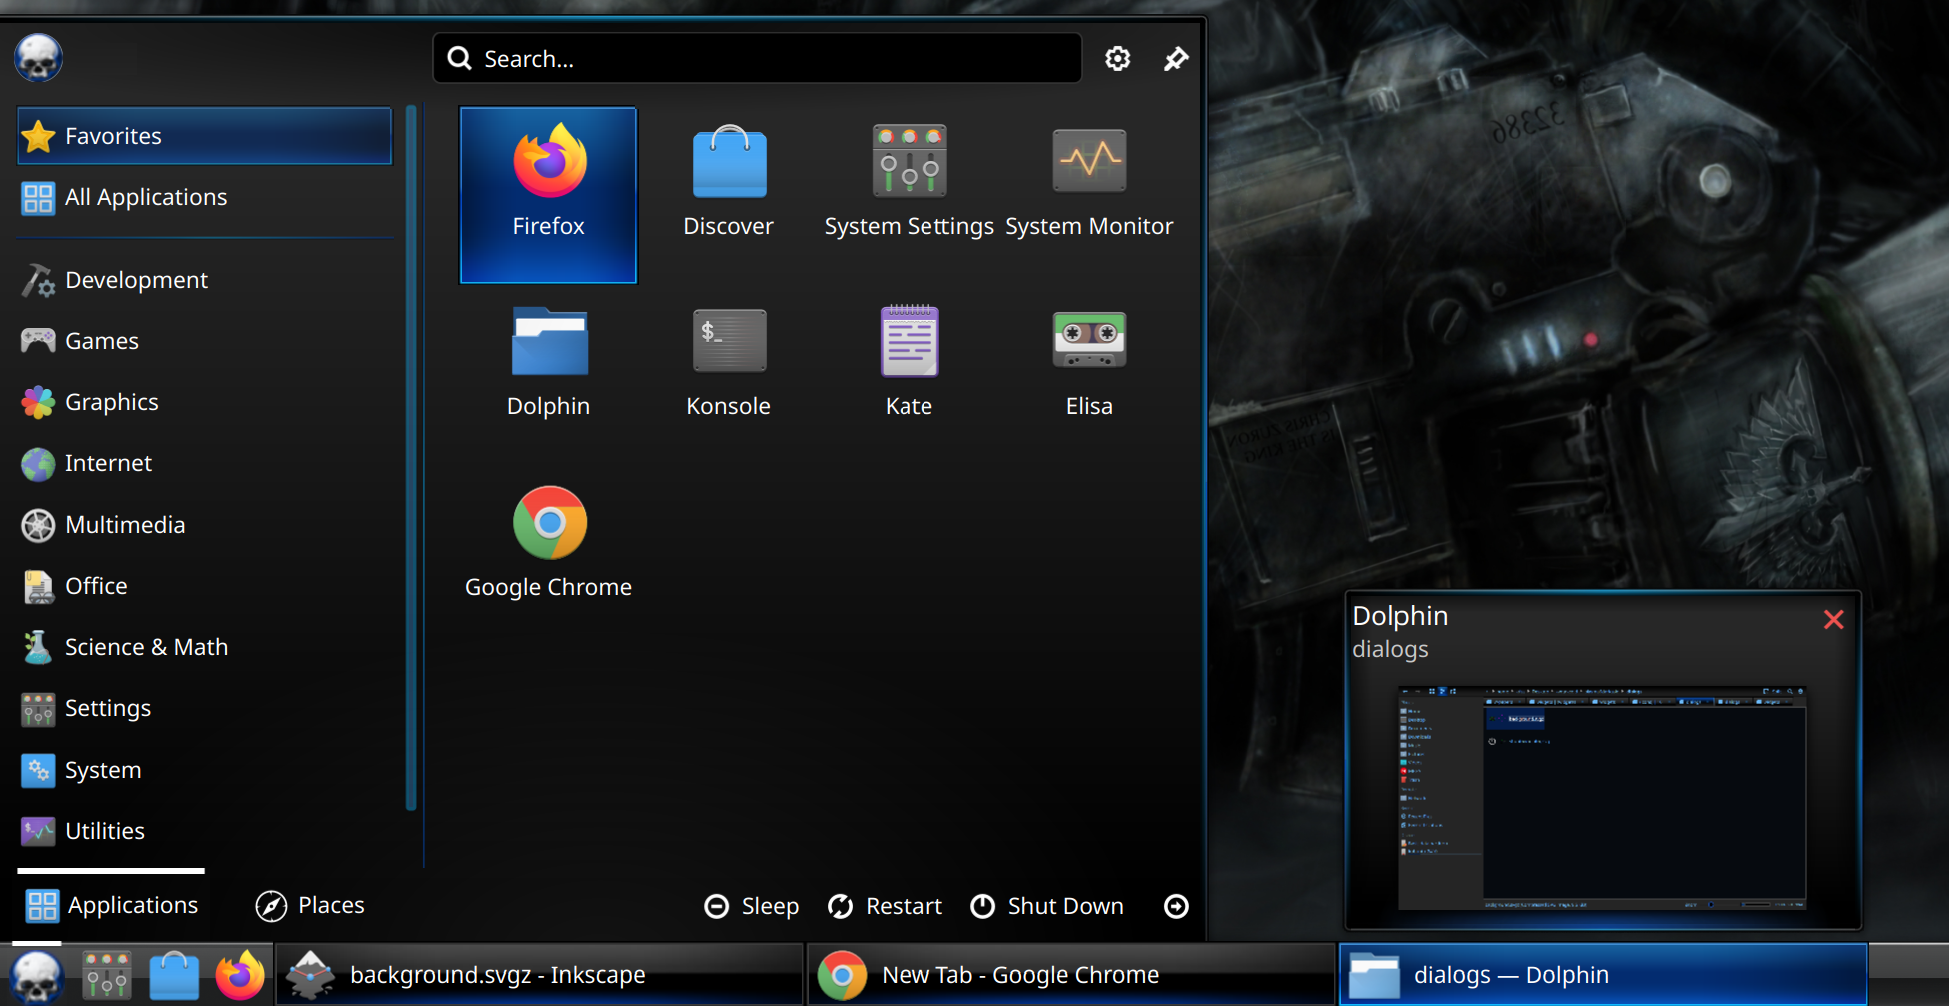Open launcher configuration gear icon

pyautogui.click(x=1117, y=59)
